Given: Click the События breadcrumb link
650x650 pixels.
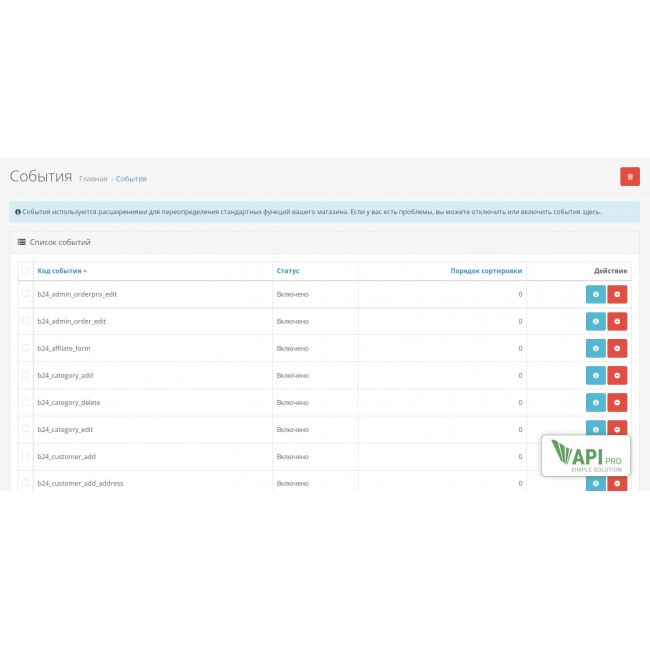Looking at the screenshot, I should coord(131,179).
